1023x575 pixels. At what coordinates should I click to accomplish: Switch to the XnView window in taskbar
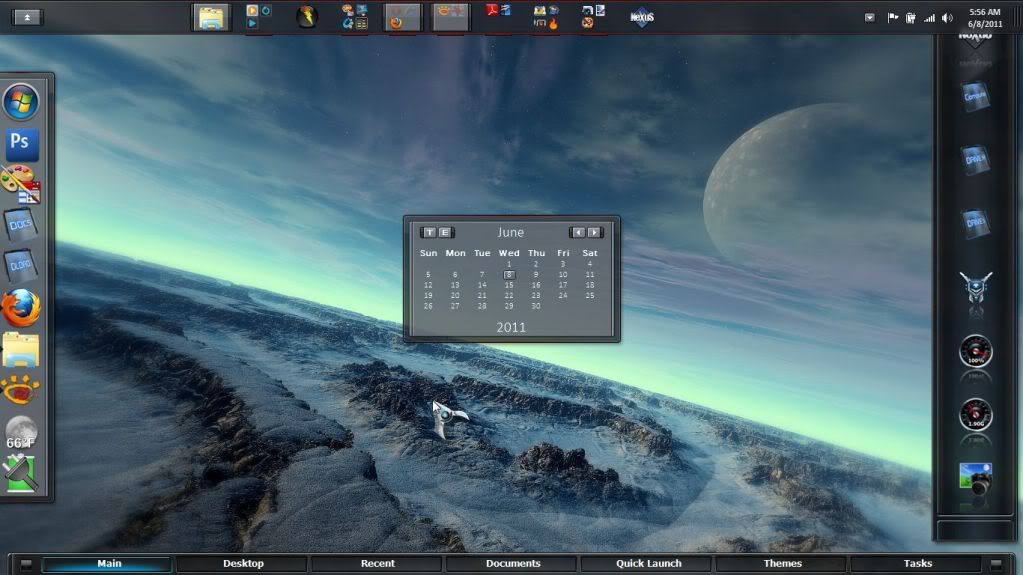pyautogui.click(x=451, y=18)
